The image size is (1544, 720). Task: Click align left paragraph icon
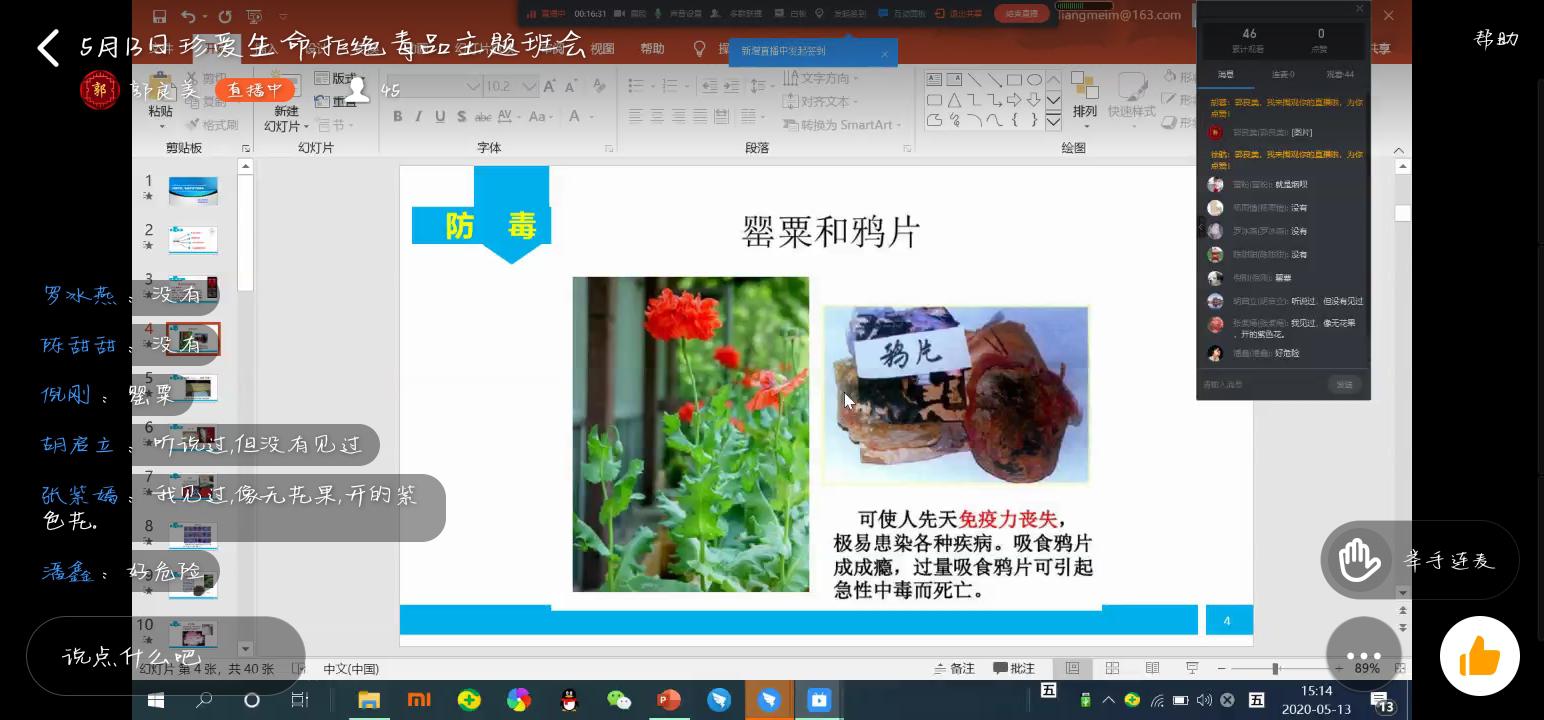click(x=636, y=117)
